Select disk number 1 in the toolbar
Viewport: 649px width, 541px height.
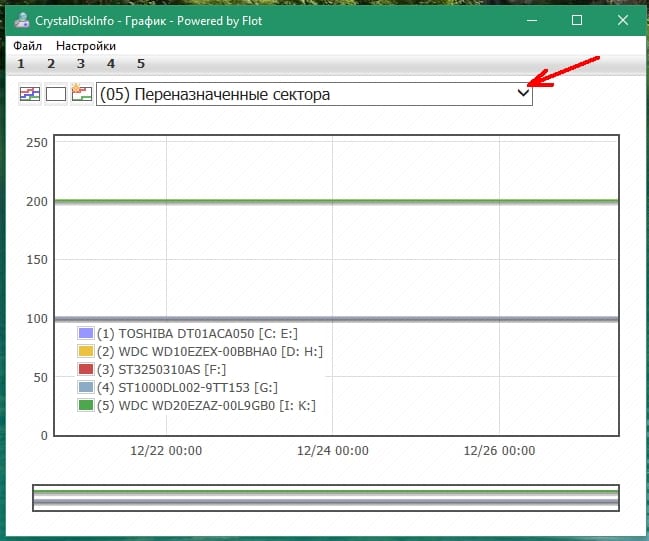[x=20, y=64]
